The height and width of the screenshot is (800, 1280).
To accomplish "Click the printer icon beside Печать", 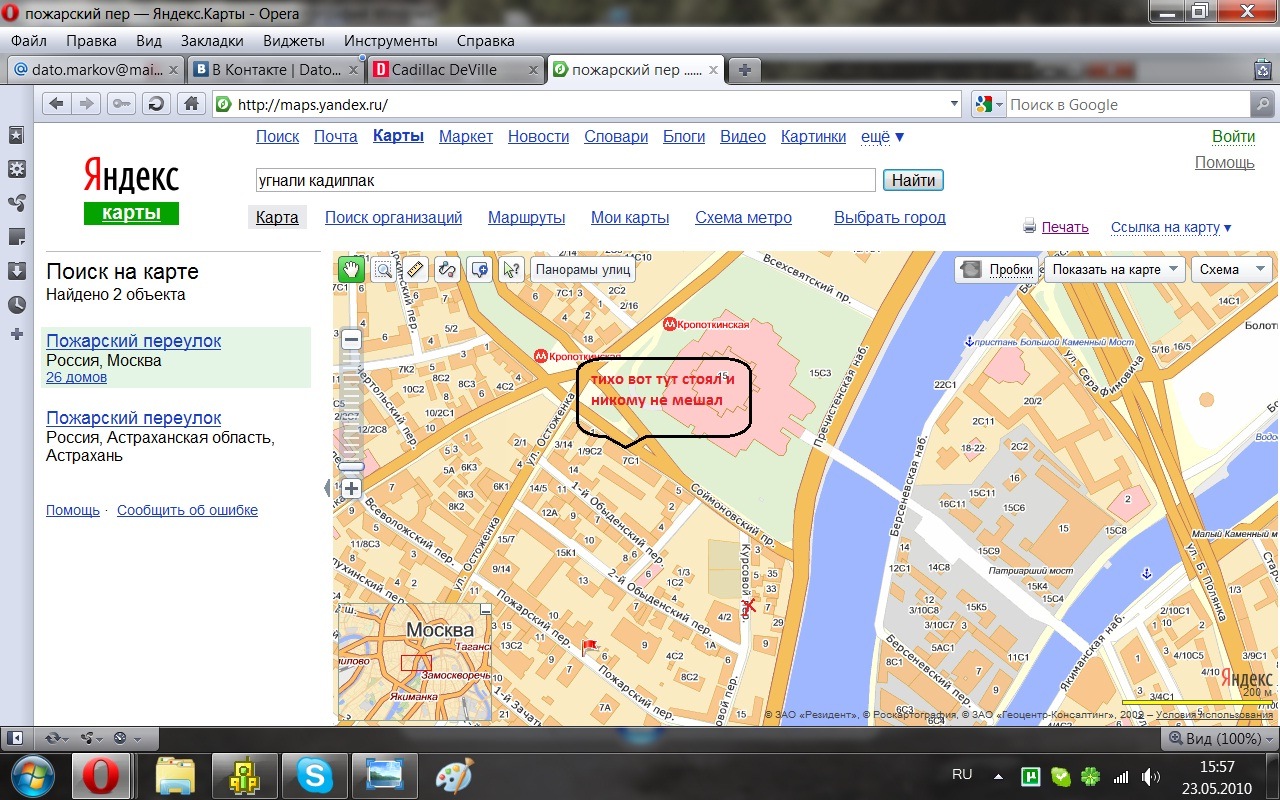I will (x=1029, y=227).
